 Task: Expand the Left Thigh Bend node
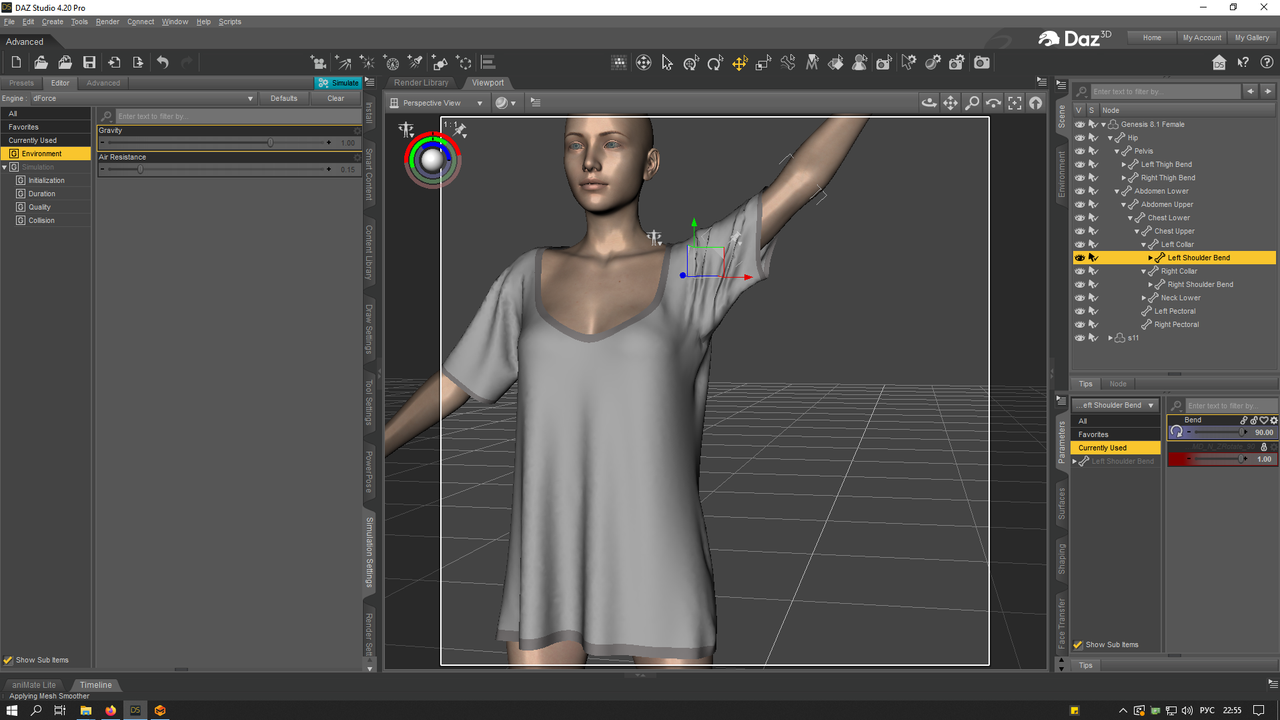pos(1124,165)
